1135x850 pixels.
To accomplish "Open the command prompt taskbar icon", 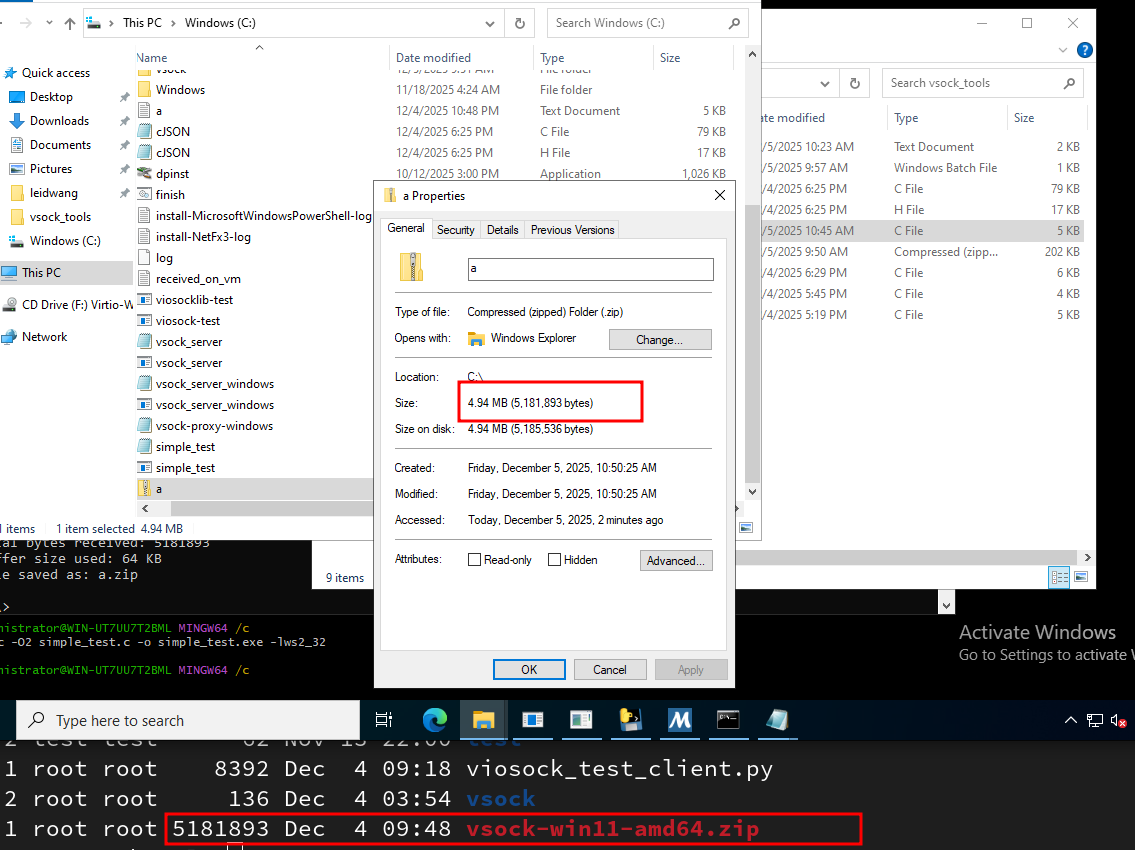I will point(727,720).
